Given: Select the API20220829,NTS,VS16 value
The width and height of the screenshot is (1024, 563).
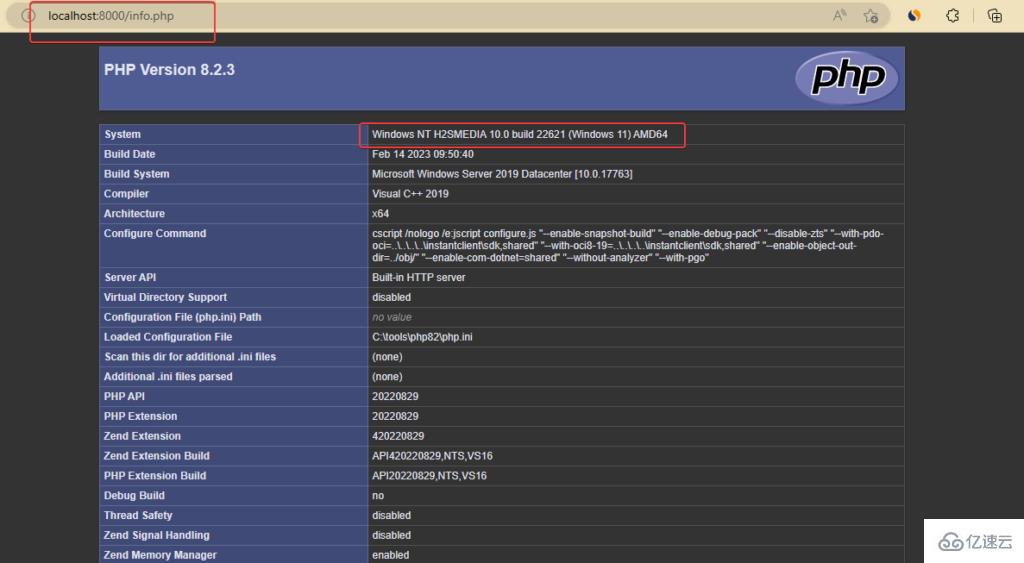Looking at the screenshot, I should coord(429,475).
